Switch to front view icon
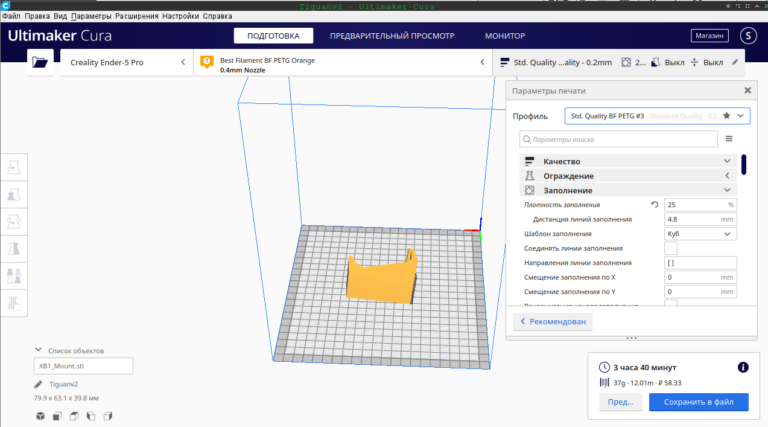This screenshot has height=427, width=768. pyautogui.click(x=57, y=416)
